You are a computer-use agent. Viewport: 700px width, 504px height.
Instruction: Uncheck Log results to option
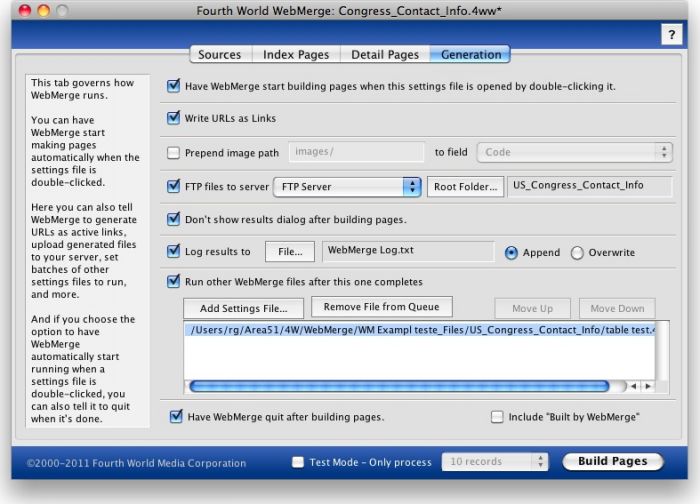(x=173, y=251)
